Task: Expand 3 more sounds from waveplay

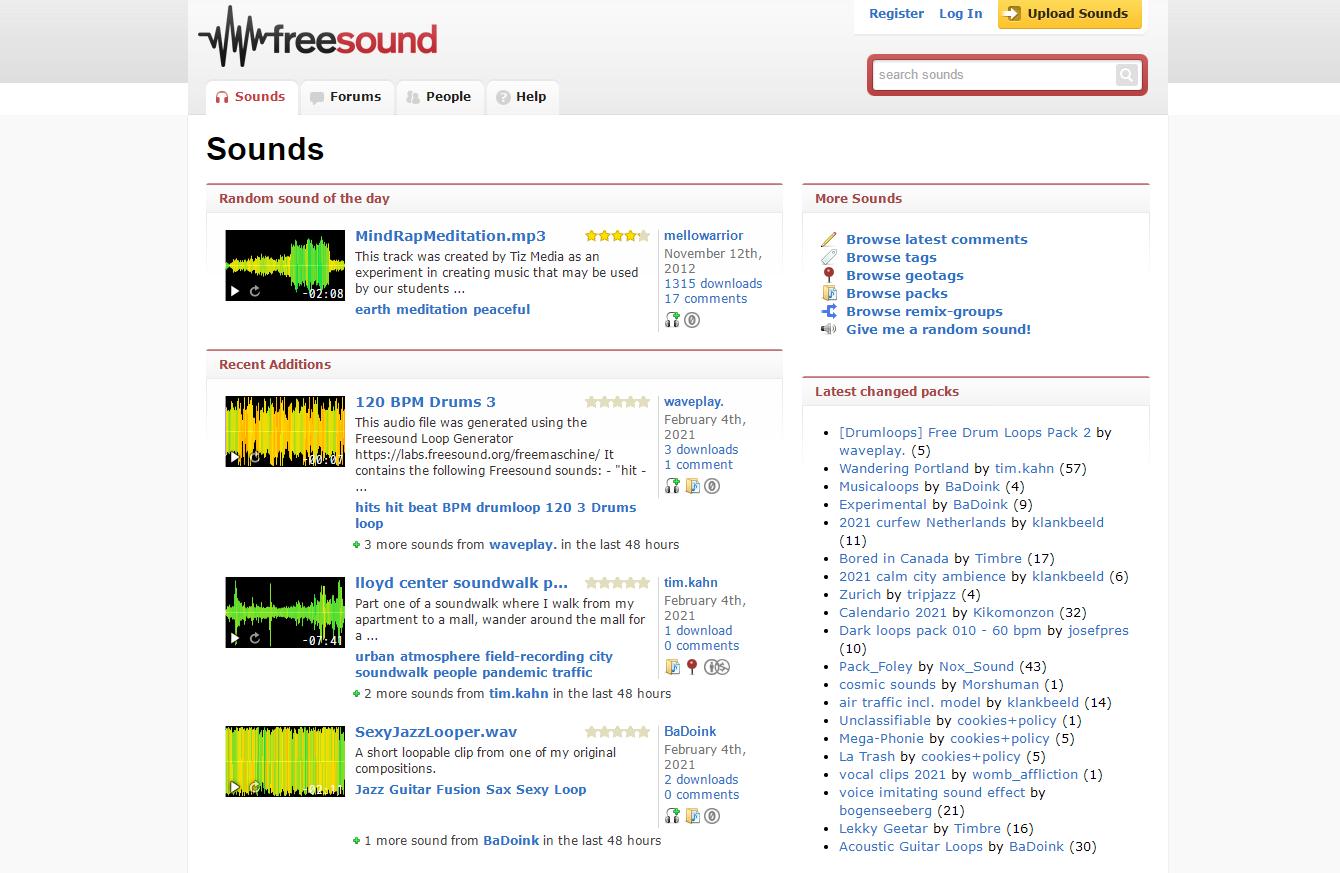Action: point(357,545)
